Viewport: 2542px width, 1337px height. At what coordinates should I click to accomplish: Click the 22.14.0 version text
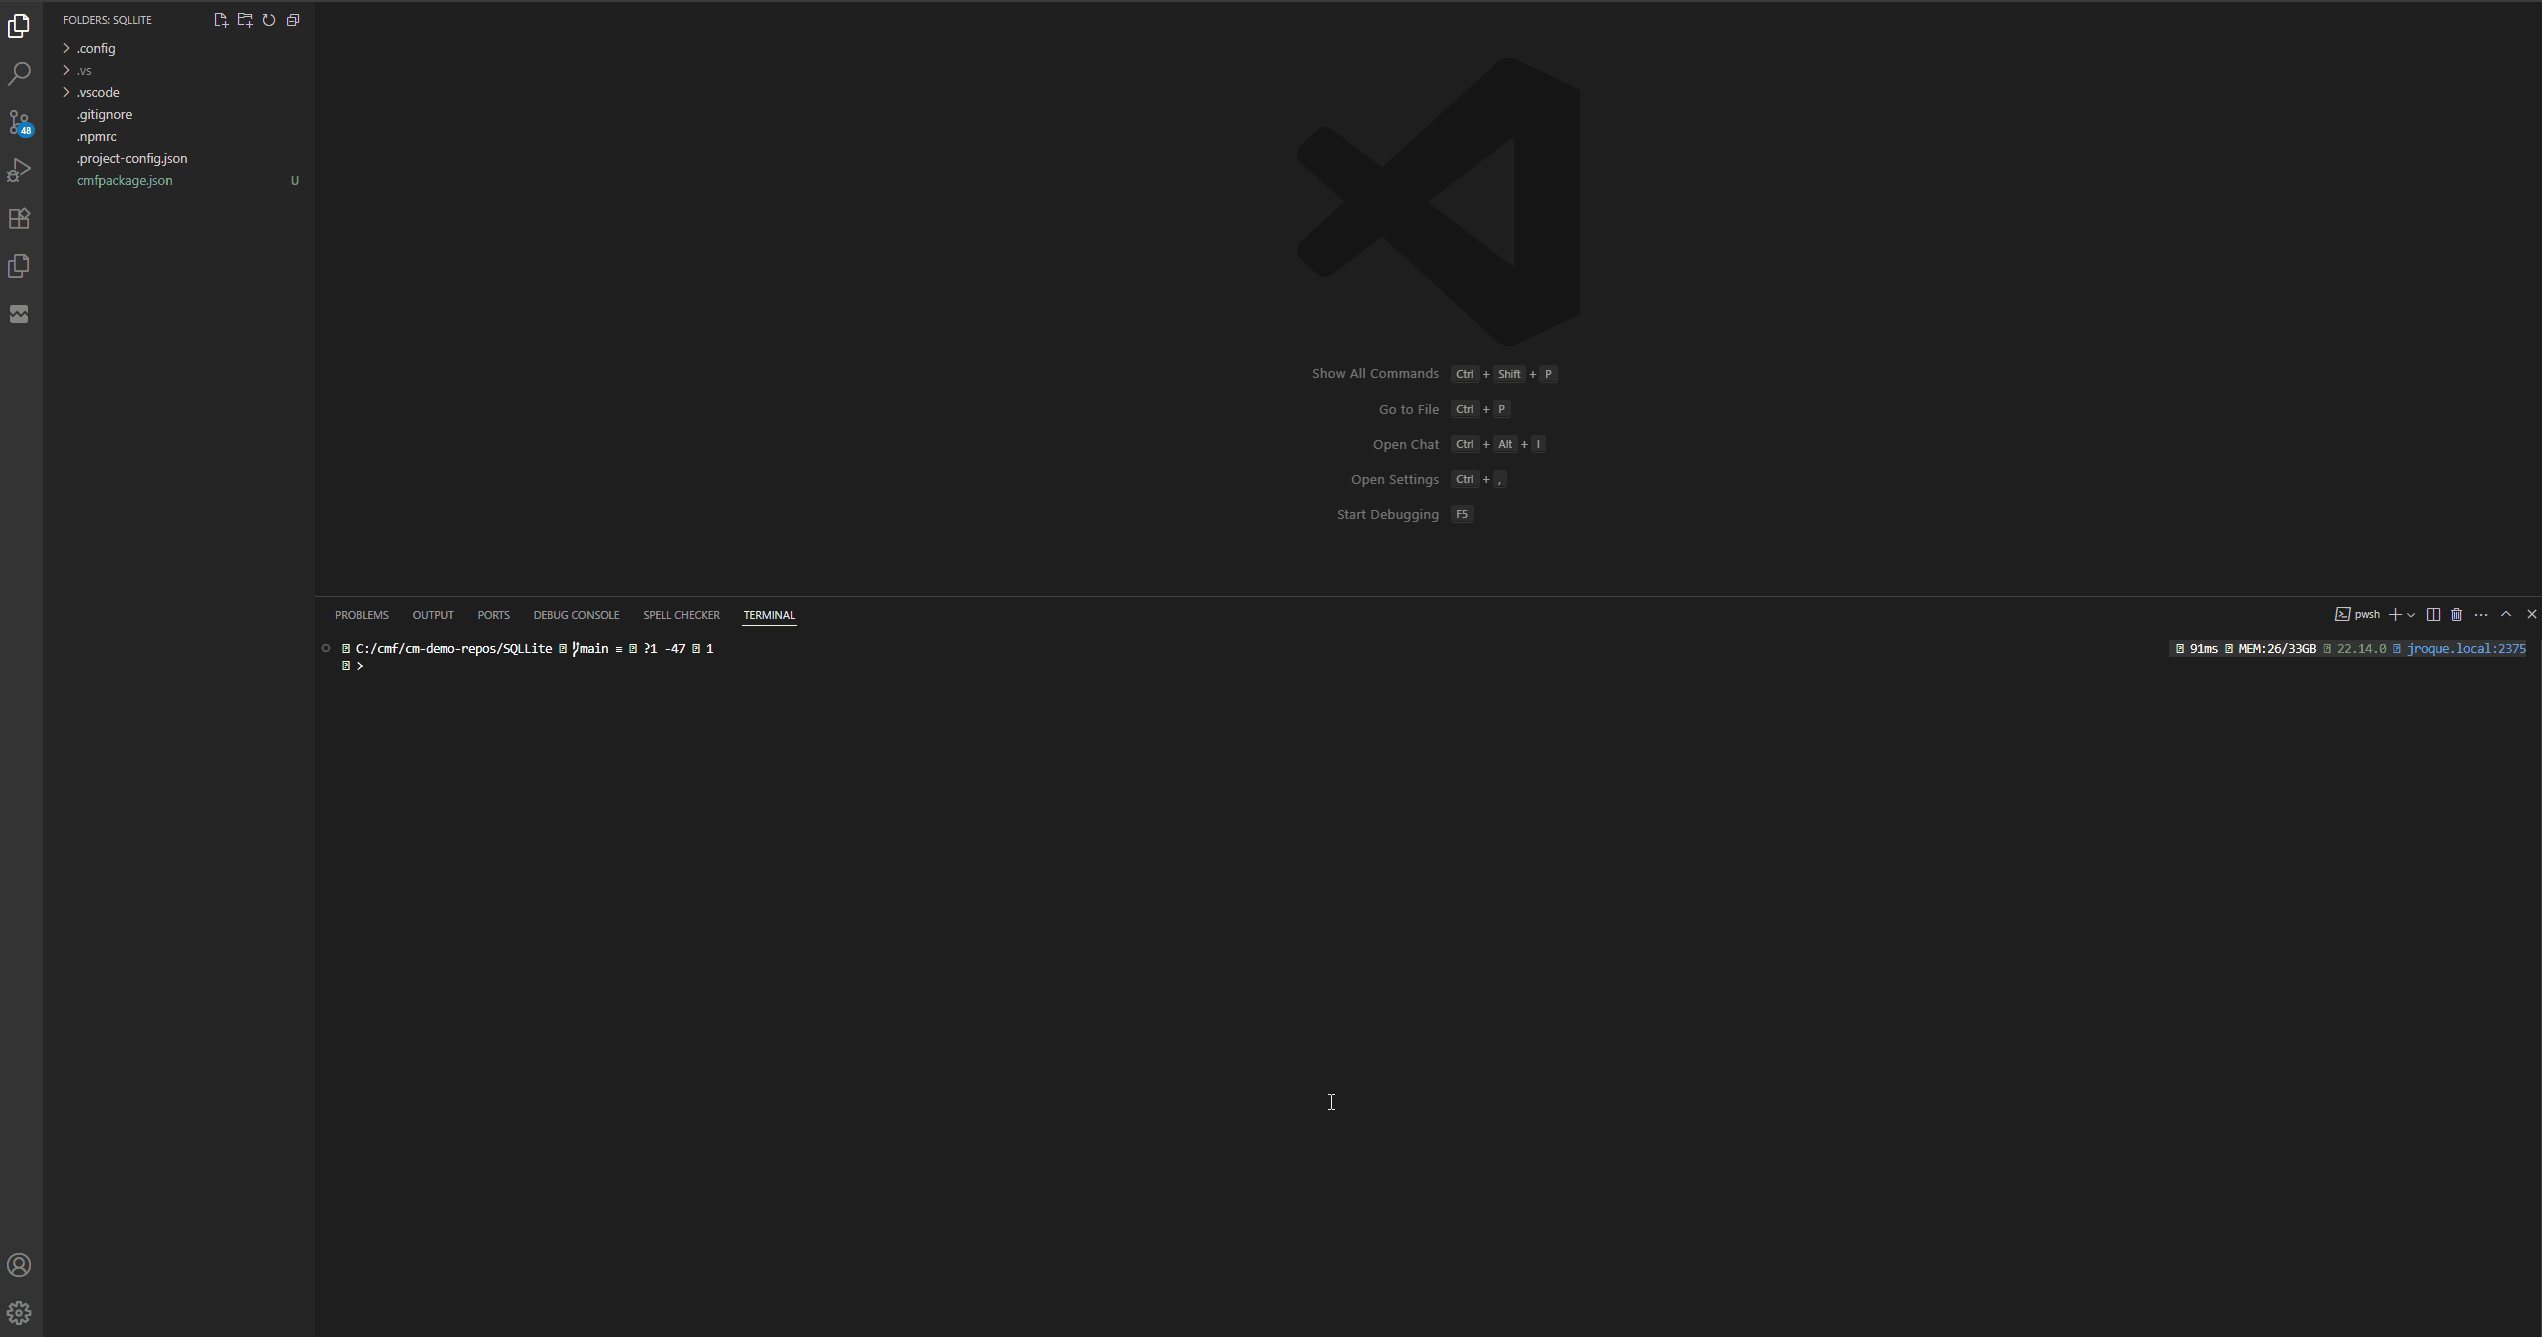pyautogui.click(x=2361, y=649)
